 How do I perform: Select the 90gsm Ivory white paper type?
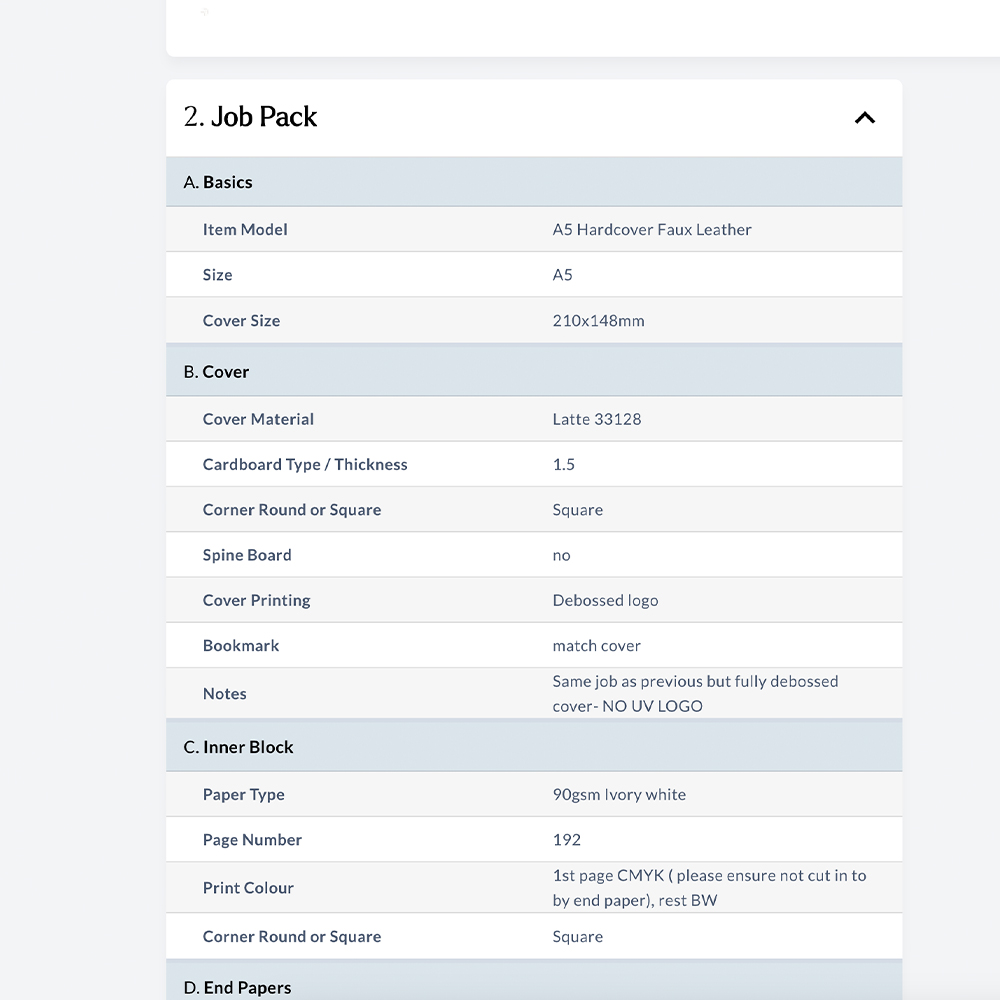point(619,795)
